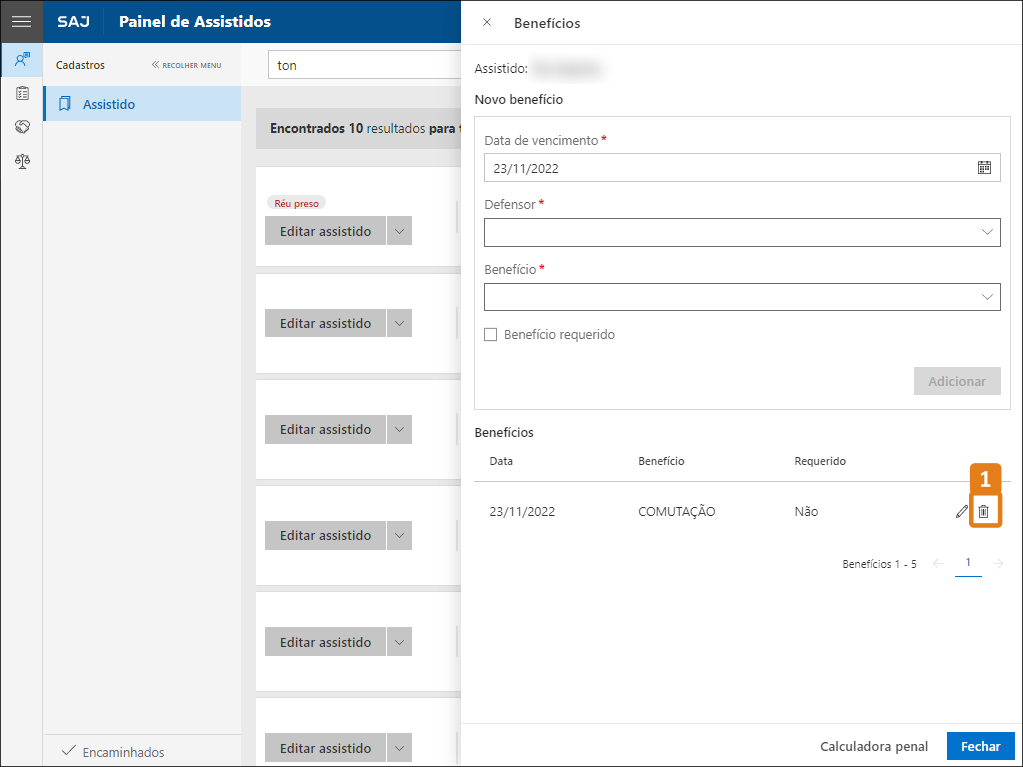1023x767 pixels.
Task: Select Assistido menu item
Action: pos(142,104)
